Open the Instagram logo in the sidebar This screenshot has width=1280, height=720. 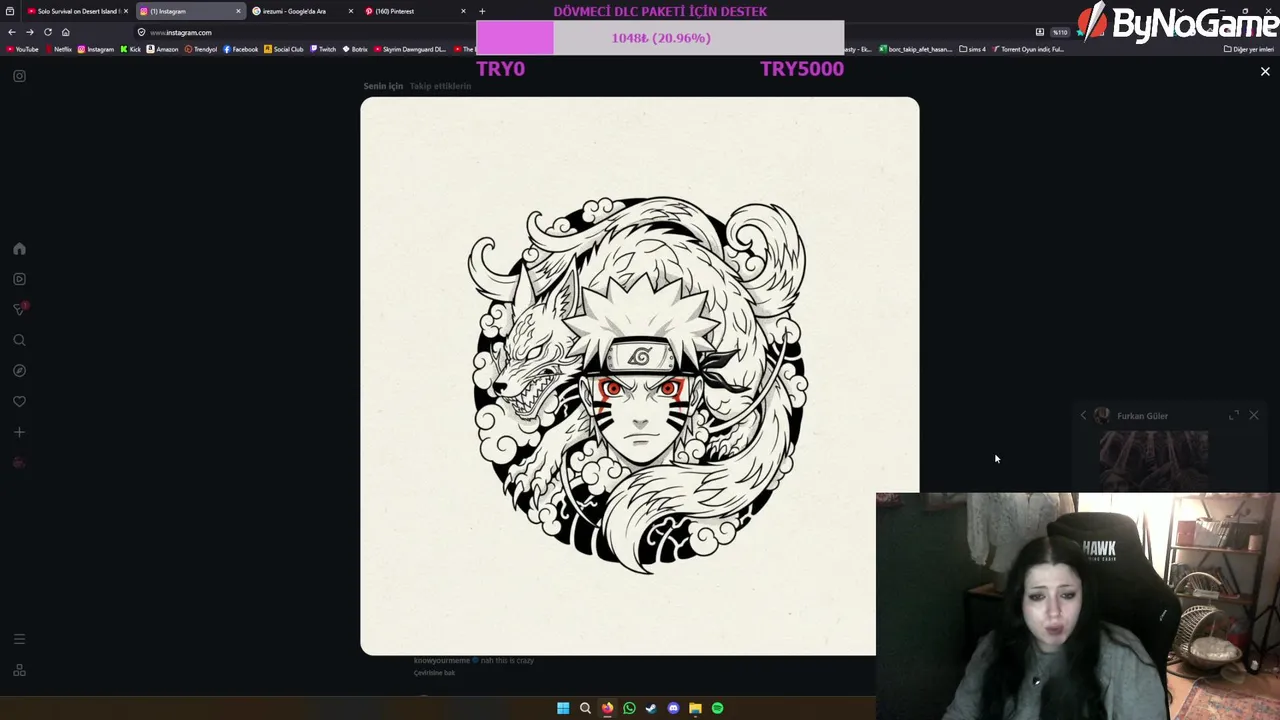[19, 76]
